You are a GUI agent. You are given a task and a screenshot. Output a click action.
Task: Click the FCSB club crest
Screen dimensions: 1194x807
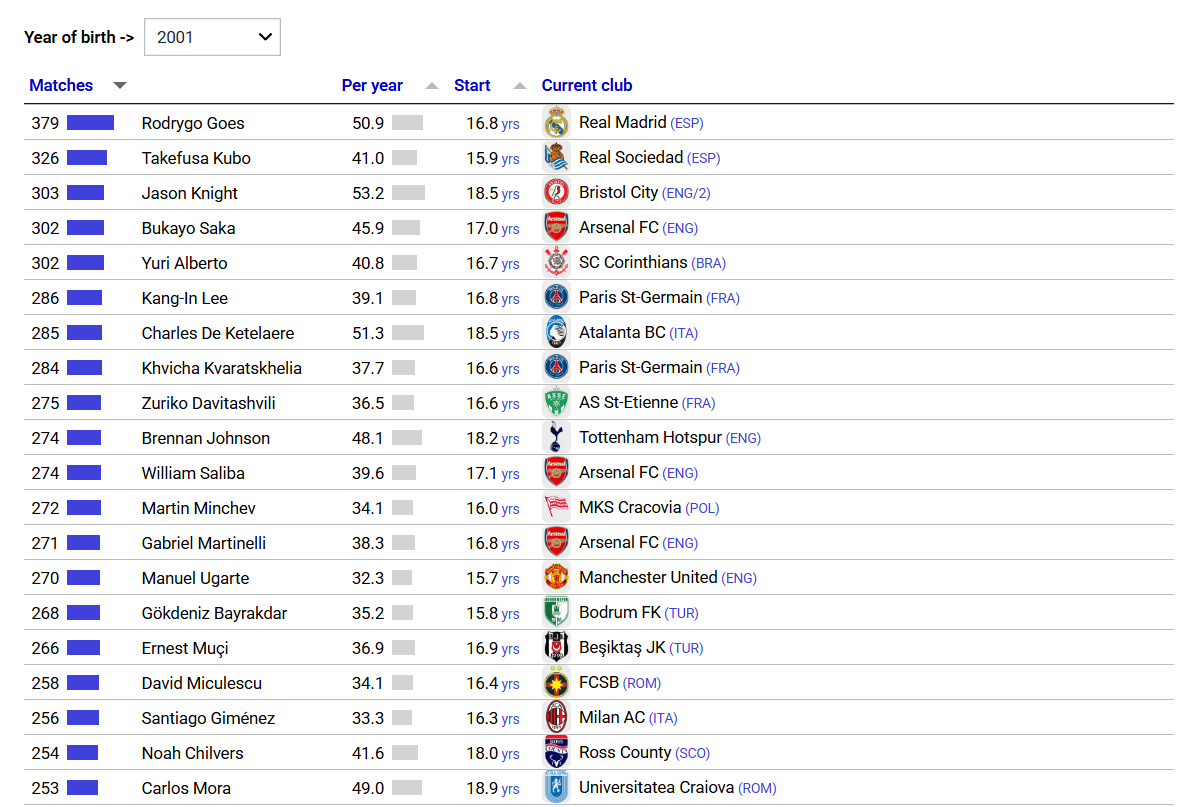[557, 683]
